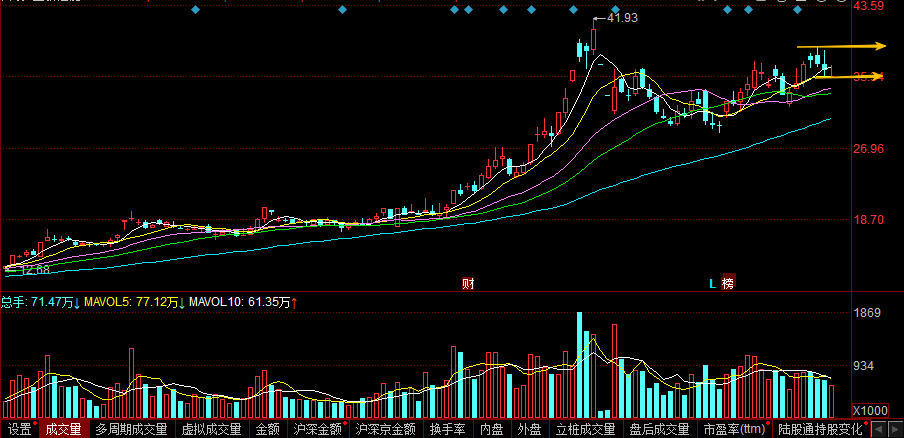
Task: Open the 设置 settings tab
Action: coord(19,429)
